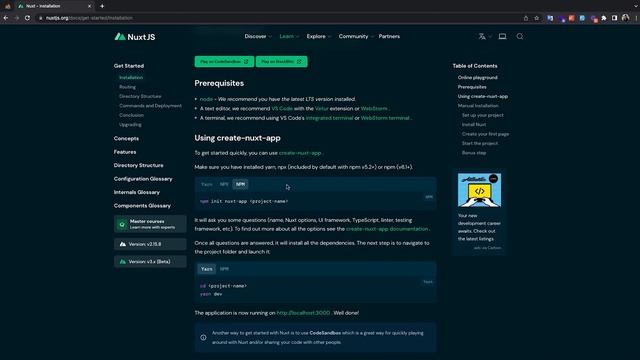This screenshot has width=640, height=360.
Task: Select the Installation sidebar item
Action: (131, 77)
